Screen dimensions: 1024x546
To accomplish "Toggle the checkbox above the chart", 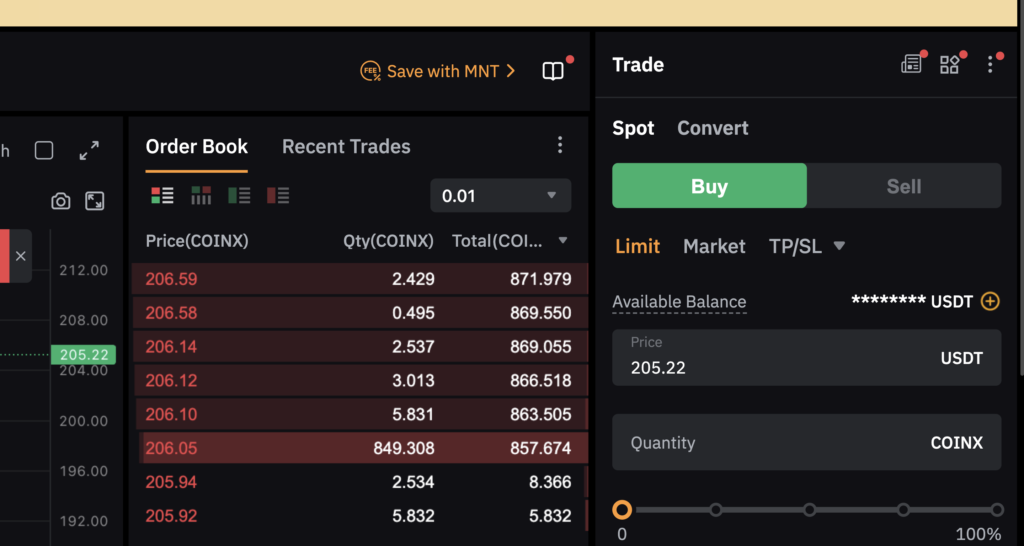I will coord(44,151).
